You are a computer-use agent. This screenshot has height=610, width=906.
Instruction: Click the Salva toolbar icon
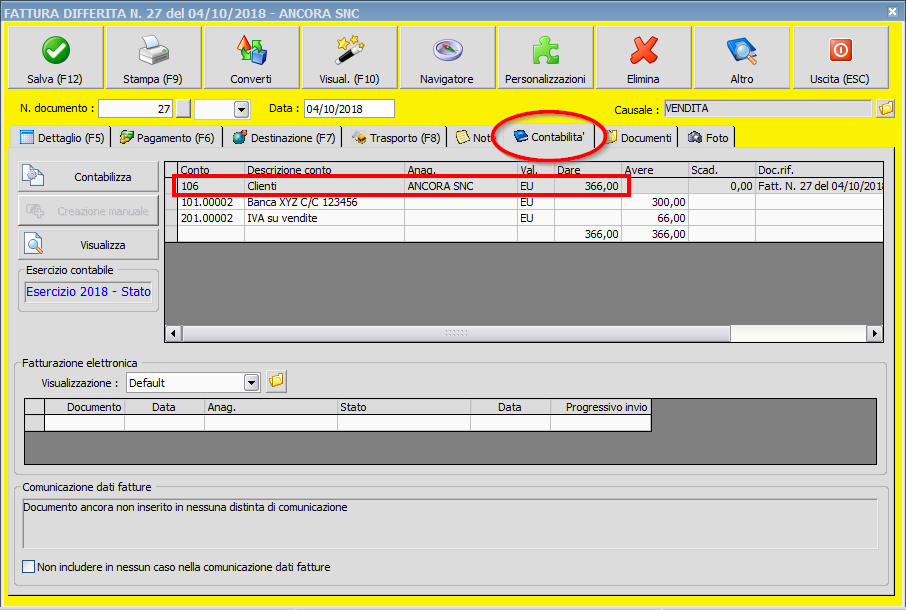(x=55, y=56)
